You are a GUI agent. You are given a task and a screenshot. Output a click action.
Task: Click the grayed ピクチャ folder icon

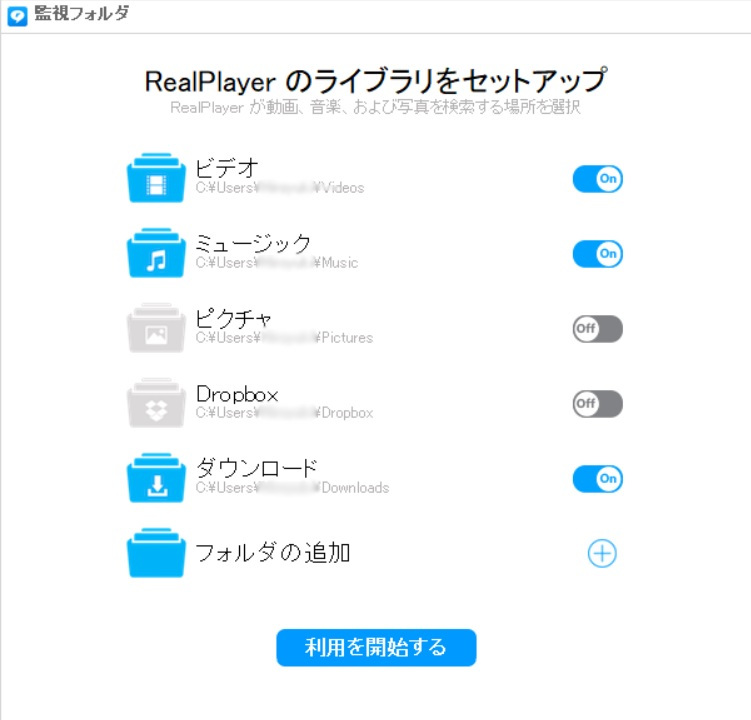pos(157,329)
